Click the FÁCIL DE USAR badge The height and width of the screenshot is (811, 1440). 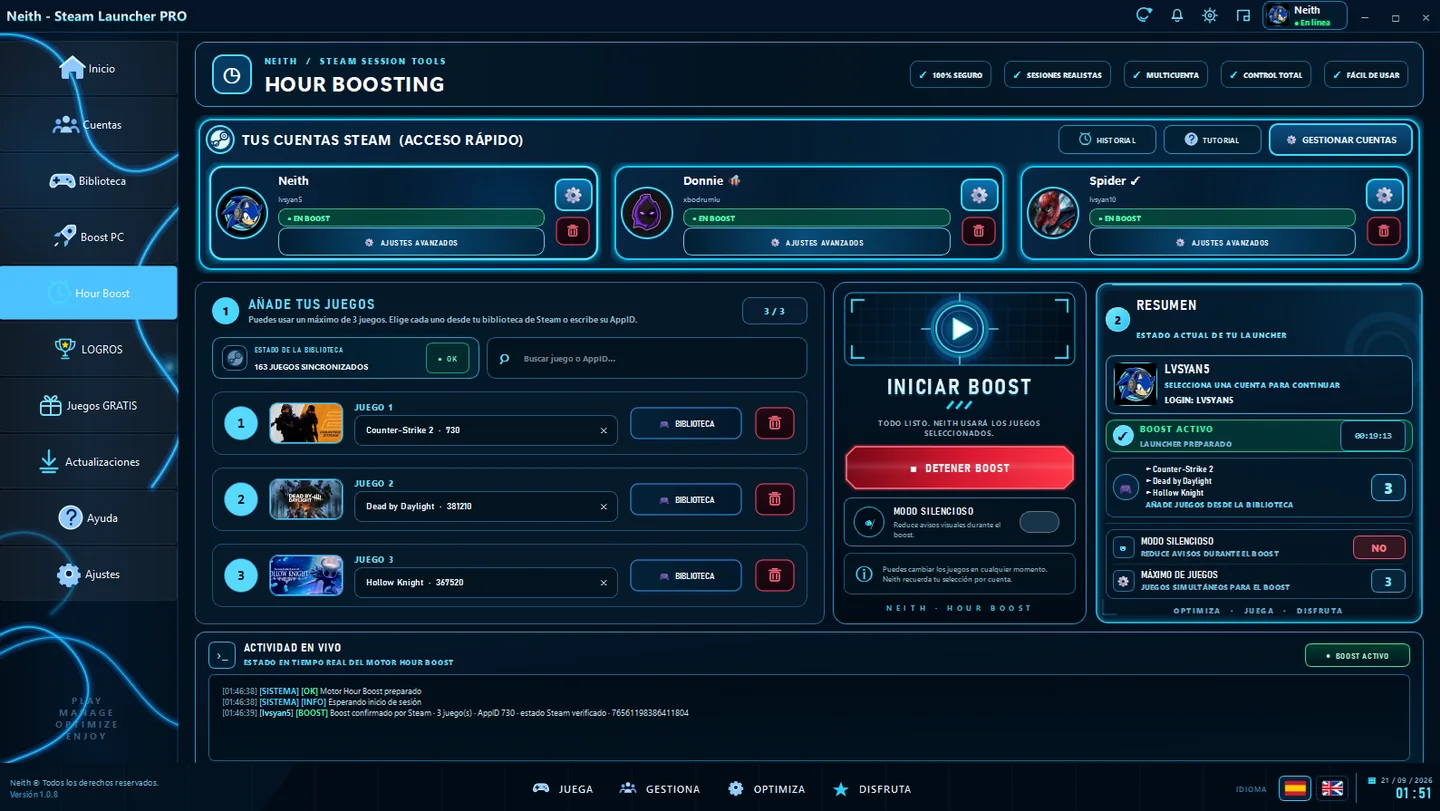1366,75
